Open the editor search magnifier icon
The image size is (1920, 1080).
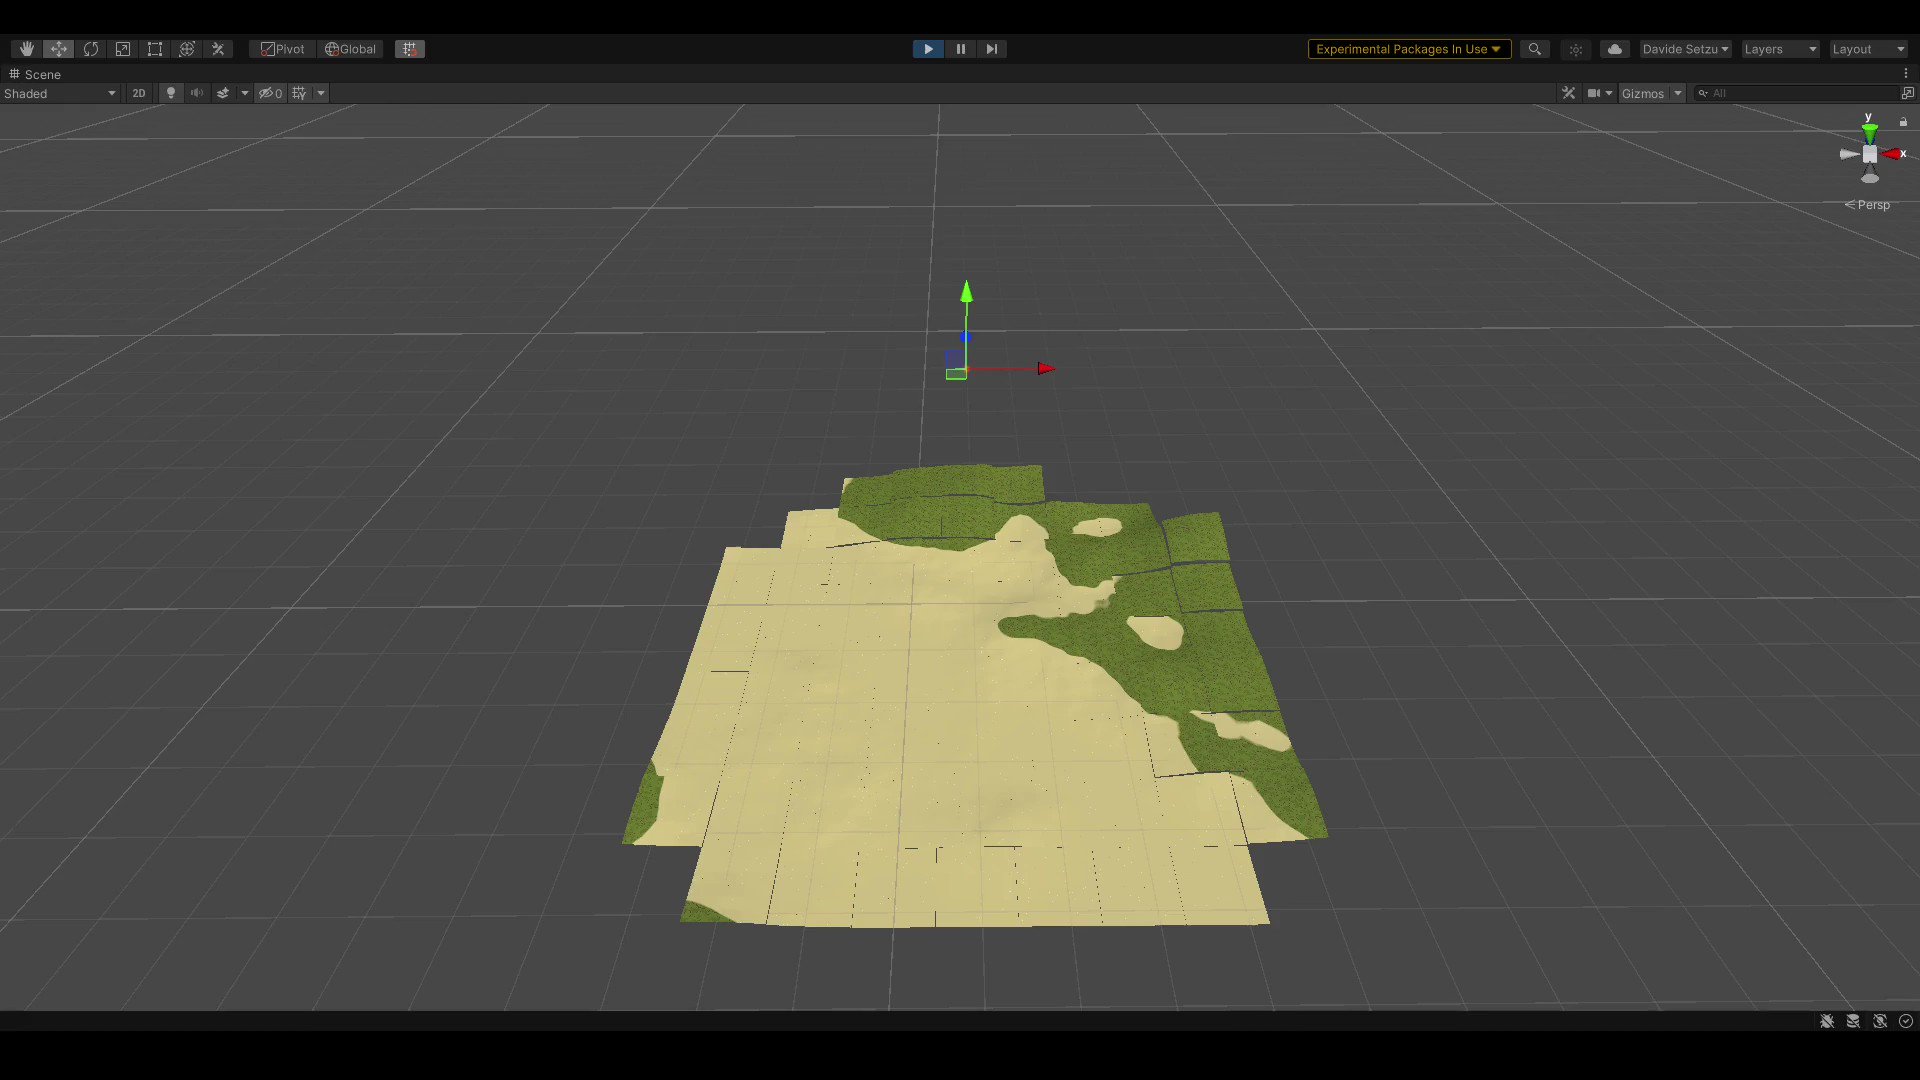click(x=1534, y=49)
